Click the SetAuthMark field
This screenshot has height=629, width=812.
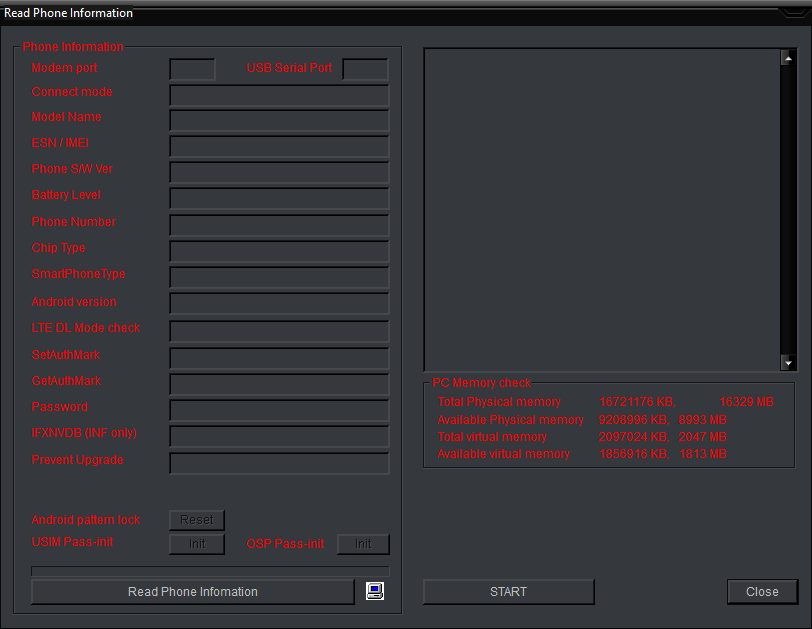click(279, 358)
